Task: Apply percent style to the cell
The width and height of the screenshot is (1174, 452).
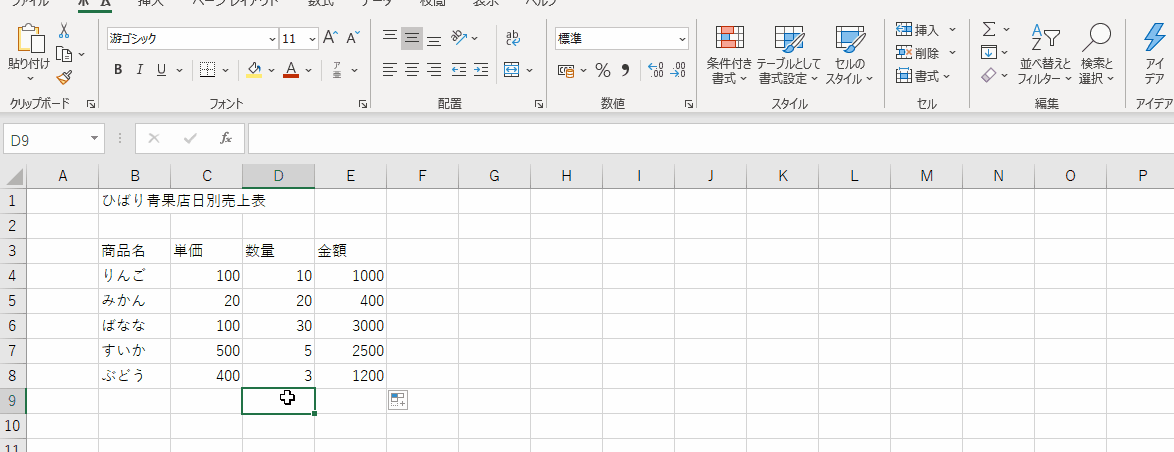Action: tap(602, 70)
